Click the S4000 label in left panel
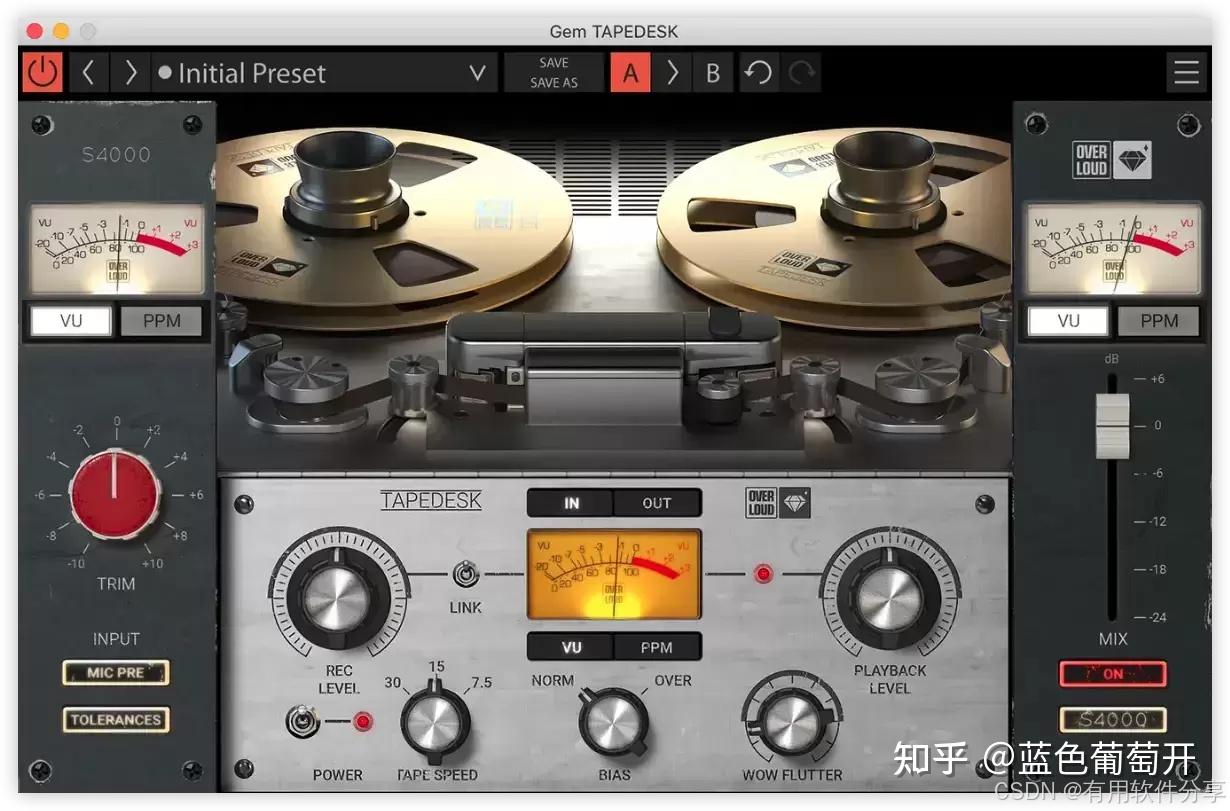Image resolution: width=1230 pixels, height=811 pixels. (x=116, y=155)
